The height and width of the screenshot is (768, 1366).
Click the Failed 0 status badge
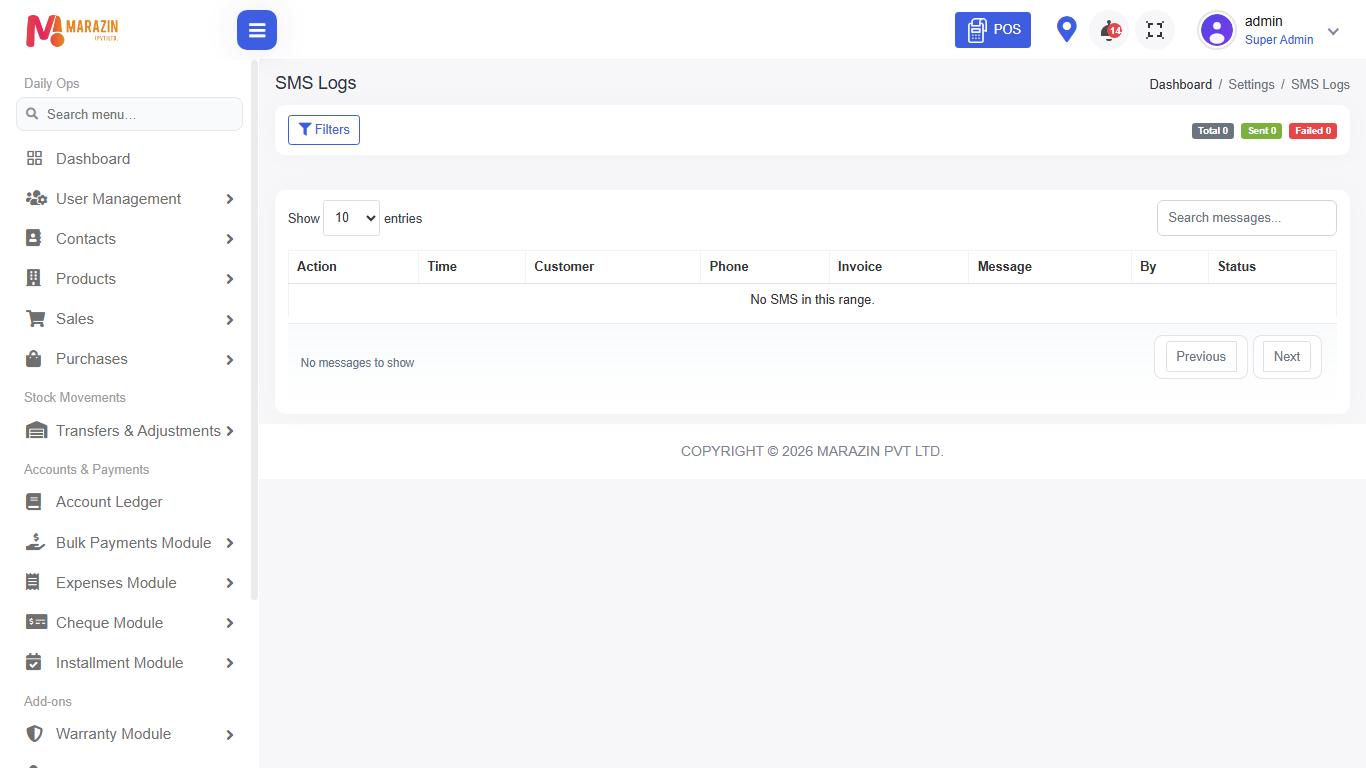point(1313,131)
